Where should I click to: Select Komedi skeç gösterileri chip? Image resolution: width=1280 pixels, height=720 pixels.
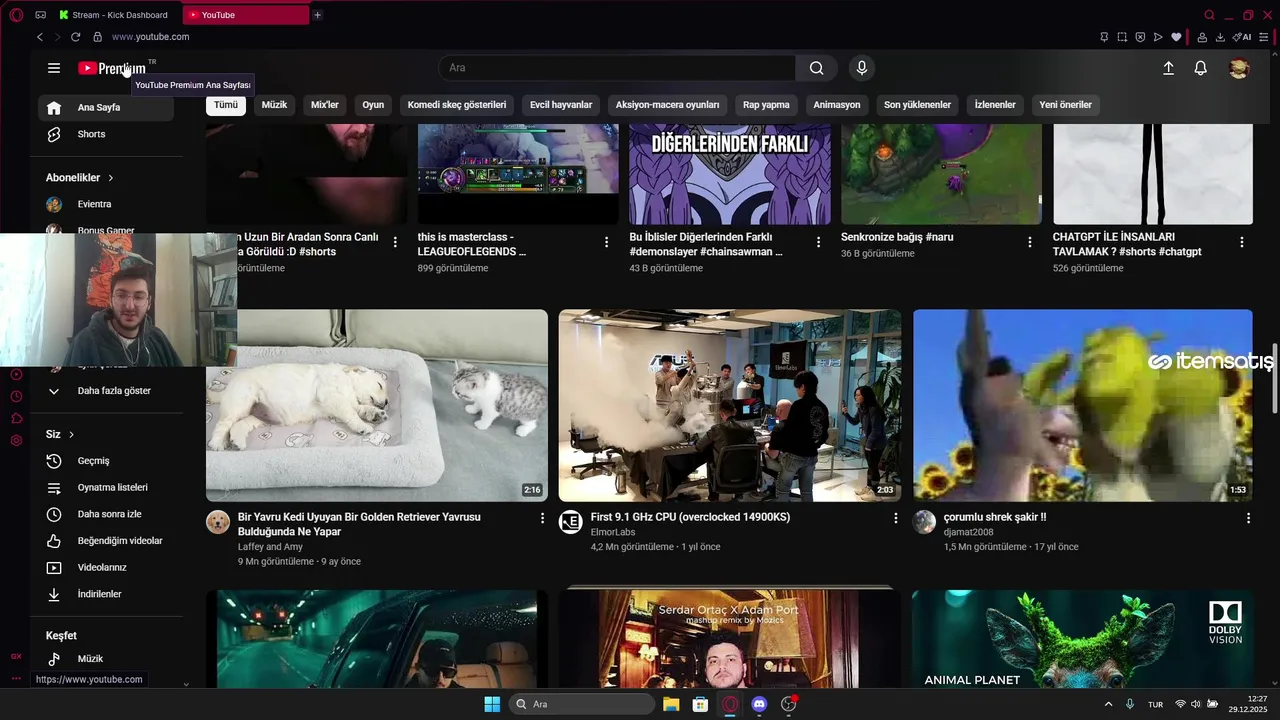coord(457,105)
